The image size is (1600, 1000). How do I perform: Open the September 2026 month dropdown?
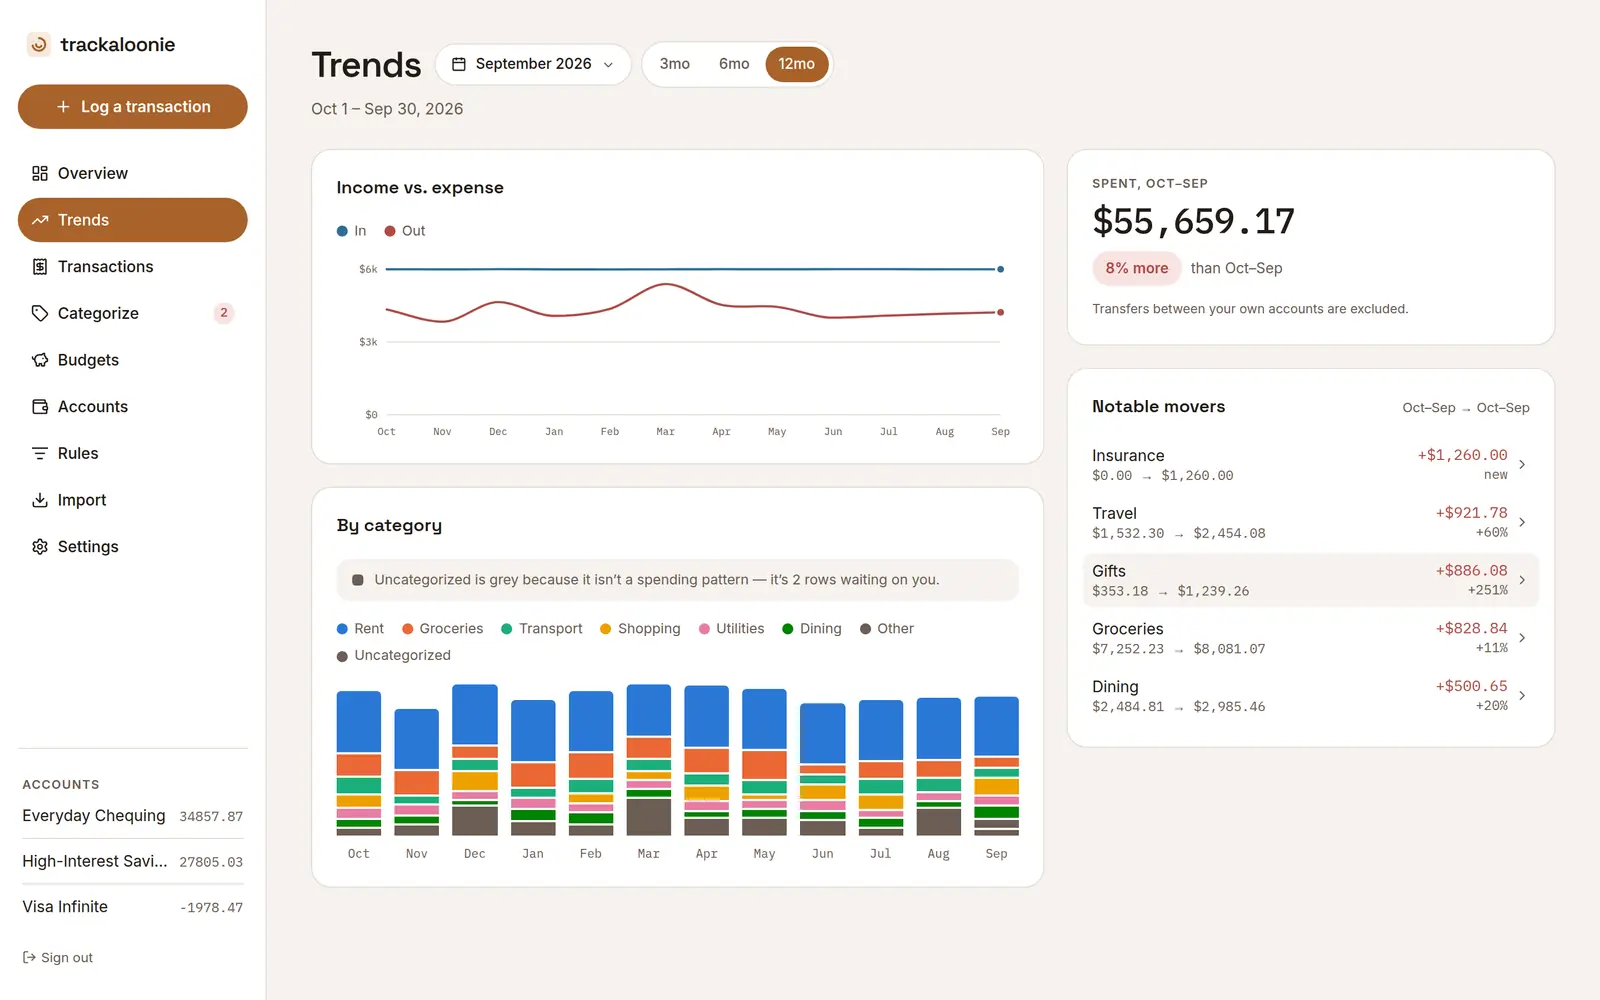pyautogui.click(x=533, y=64)
